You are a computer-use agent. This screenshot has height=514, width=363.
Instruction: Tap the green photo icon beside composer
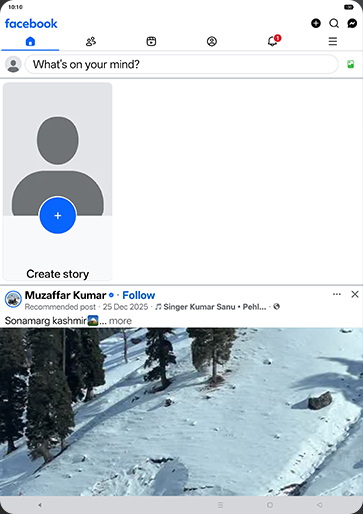pos(351,64)
